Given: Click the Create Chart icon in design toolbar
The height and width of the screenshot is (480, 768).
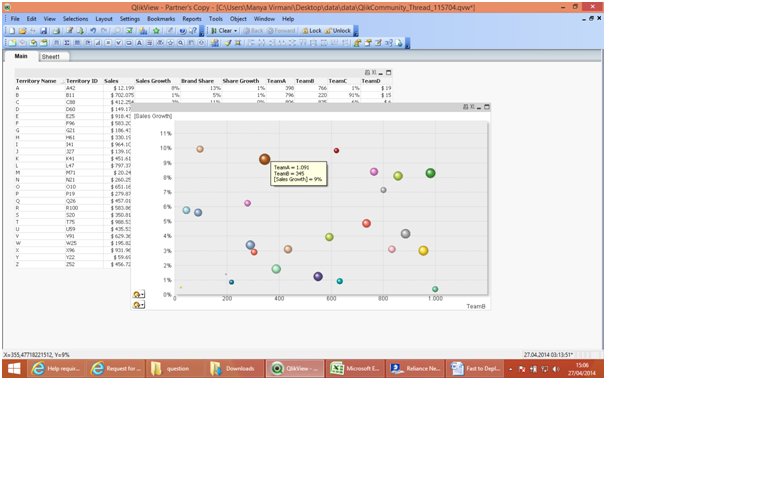Looking at the screenshot, I should 98,43.
